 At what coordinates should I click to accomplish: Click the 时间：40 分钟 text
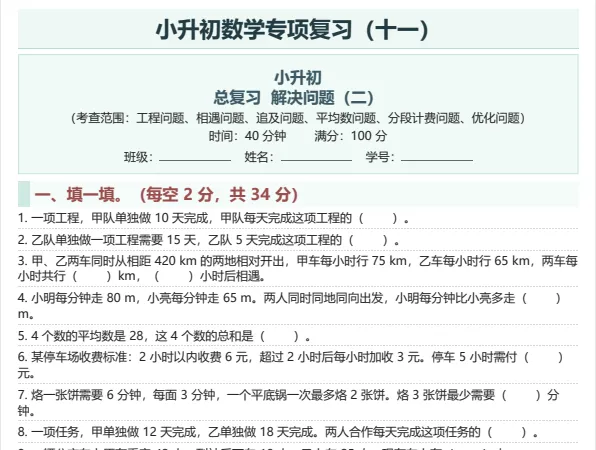[x=247, y=136]
